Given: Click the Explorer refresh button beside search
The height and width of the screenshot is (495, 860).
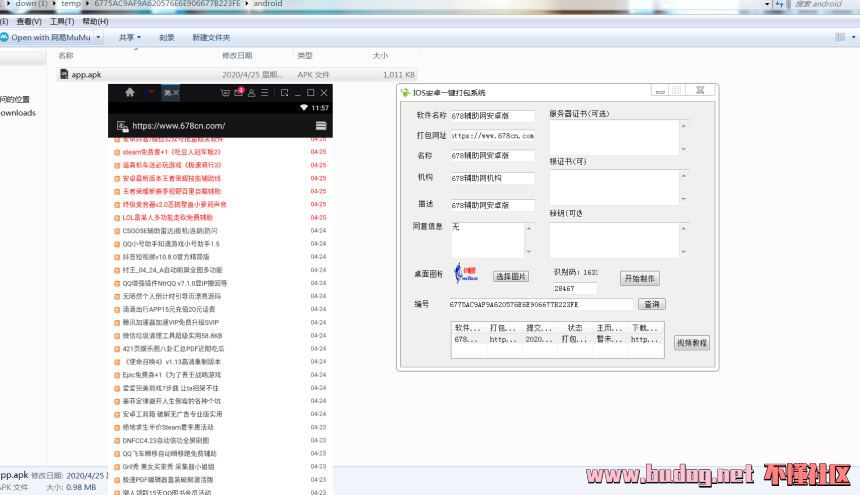Looking at the screenshot, I should pyautogui.click(x=779, y=4).
